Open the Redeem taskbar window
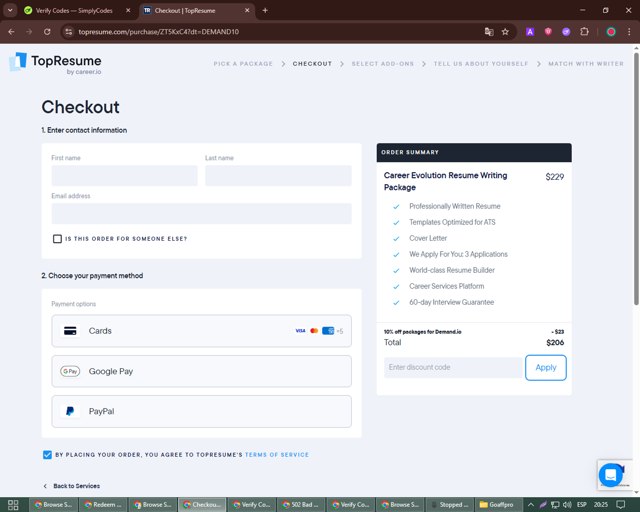Viewport: 640px width, 512px height. 103,505
